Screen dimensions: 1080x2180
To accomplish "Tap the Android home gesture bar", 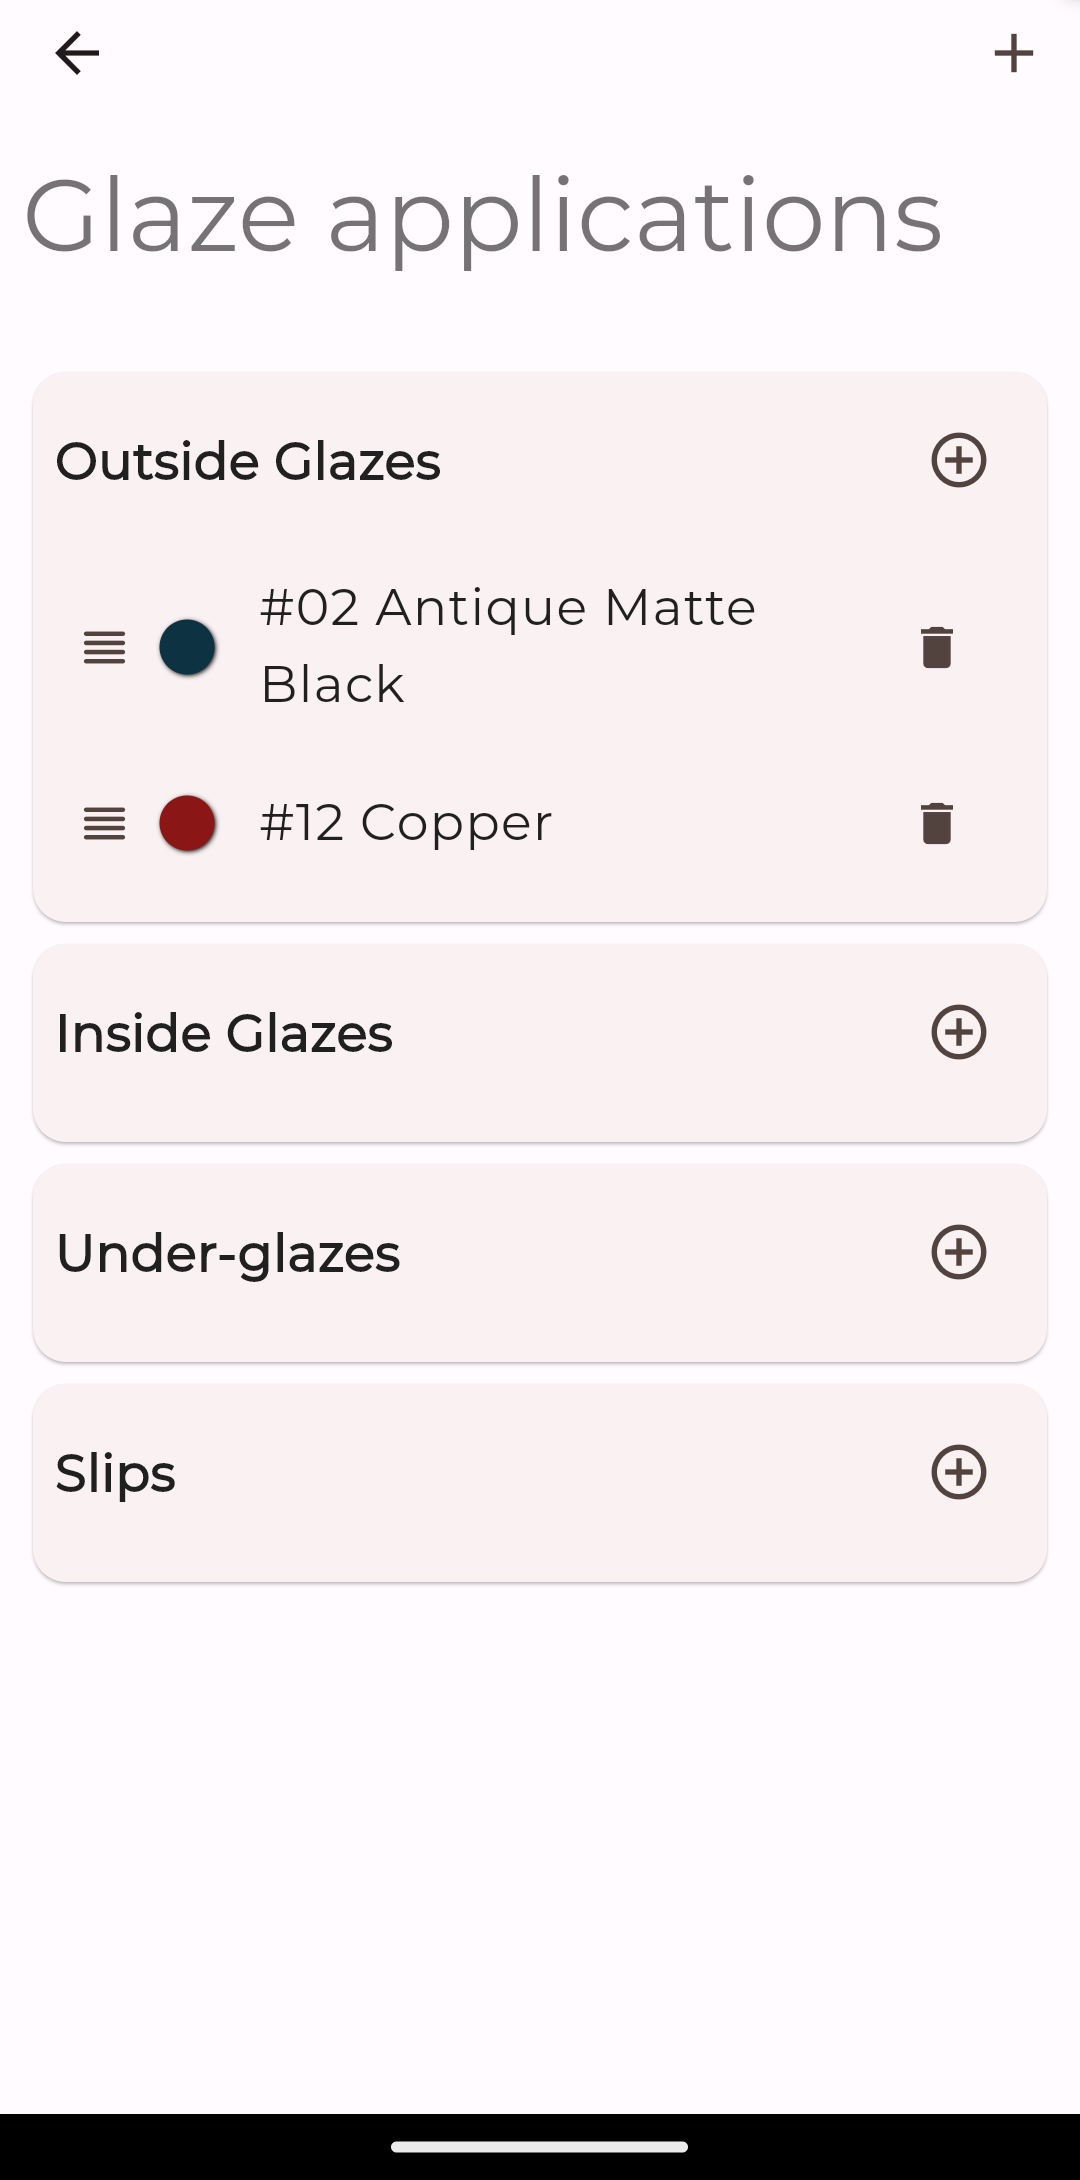I will 540,2146.
